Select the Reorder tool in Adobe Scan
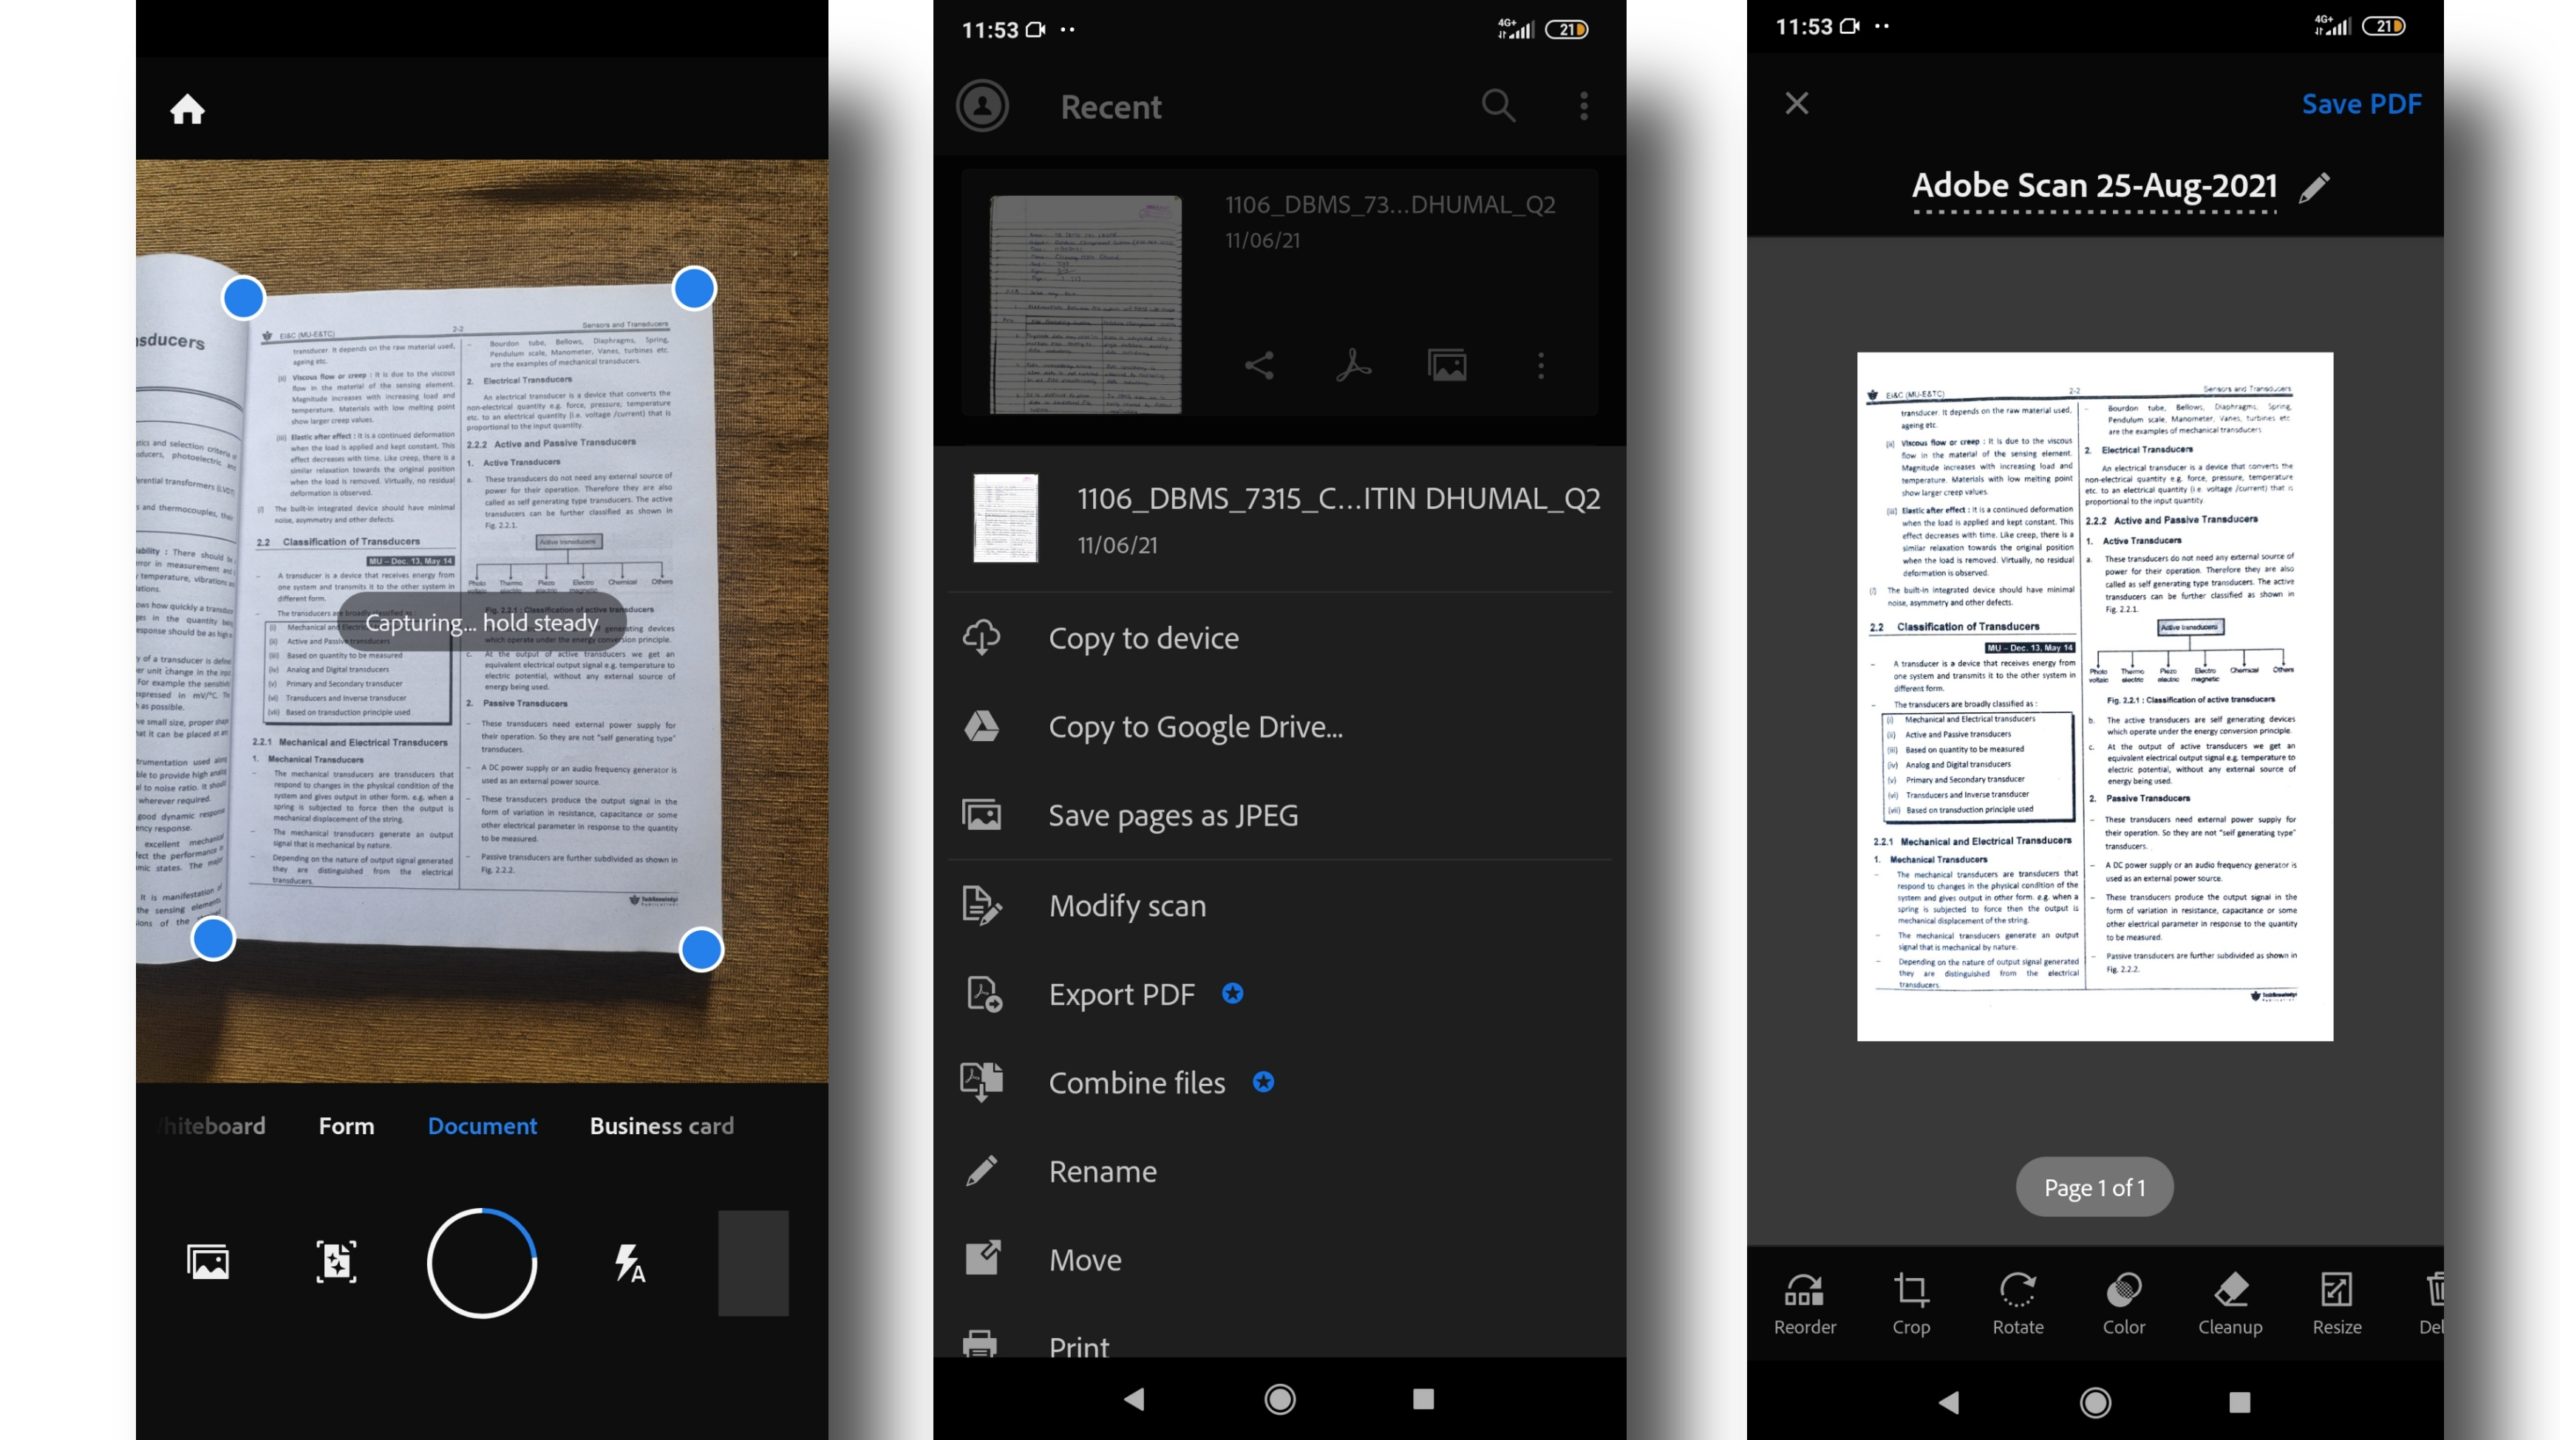Viewport: 2560px width, 1440px height. 1804,1301
